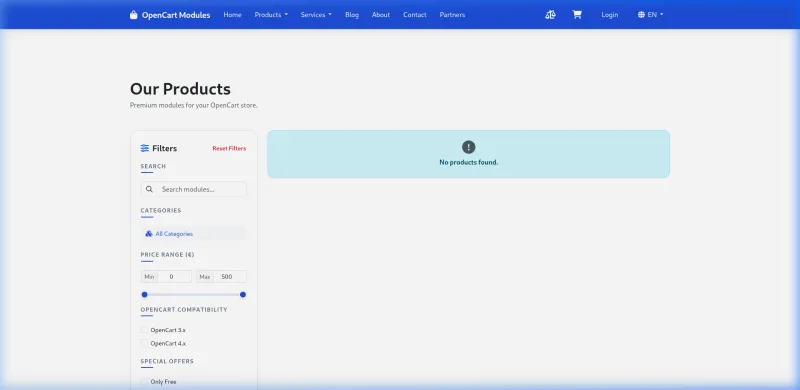Focus the Search modules input field
The image size is (800, 390).
(202, 189)
